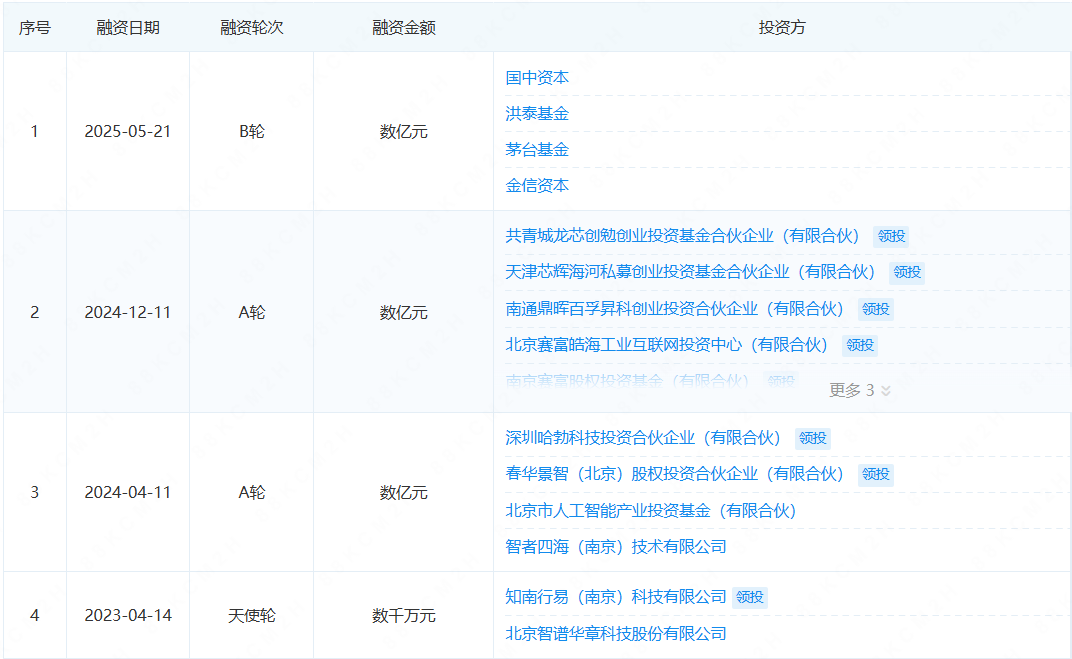Click 领投 tag next to 知南行易
The image size is (1072, 659).
click(x=750, y=598)
